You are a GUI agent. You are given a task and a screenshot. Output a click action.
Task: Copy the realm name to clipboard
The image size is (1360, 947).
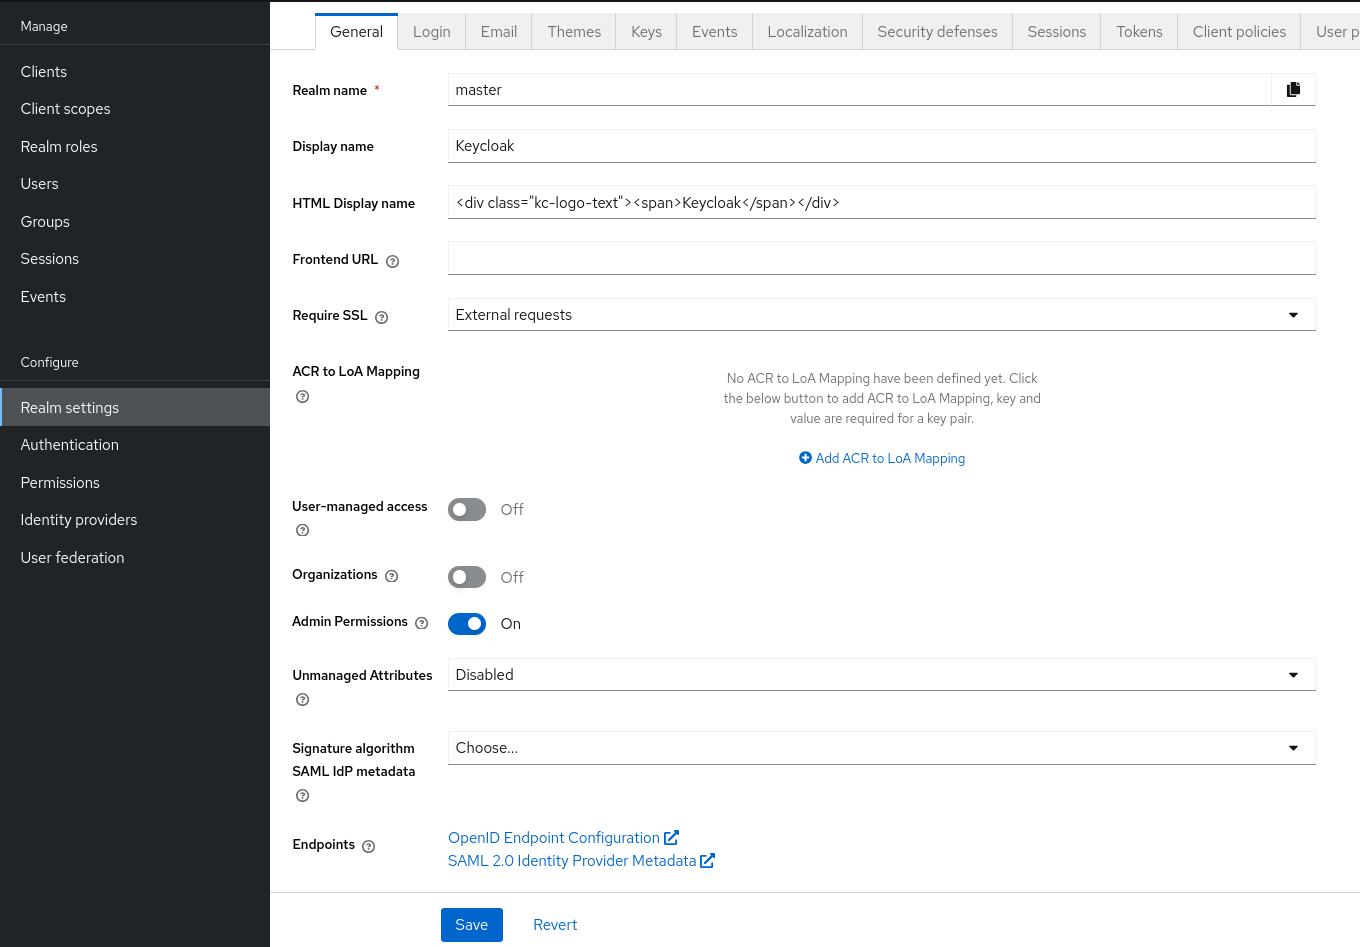pos(1293,90)
